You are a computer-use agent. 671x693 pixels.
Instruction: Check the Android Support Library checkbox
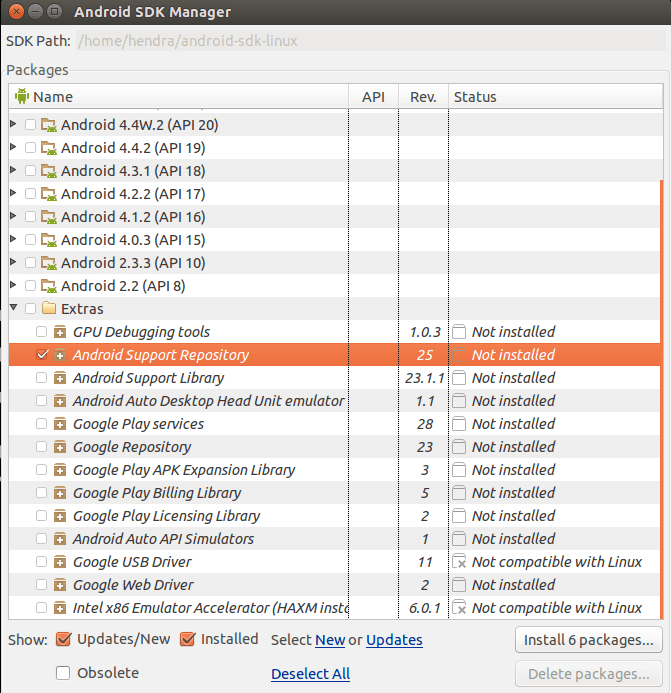pos(42,377)
